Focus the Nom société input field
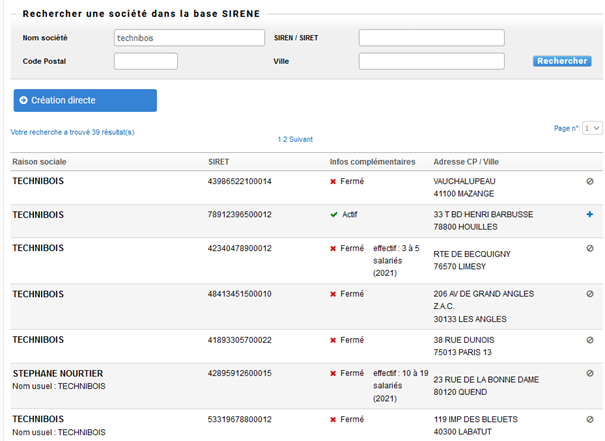Image resolution: width=605 pixels, height=441 pixels. pyautogui.click(x=189, y=38)
